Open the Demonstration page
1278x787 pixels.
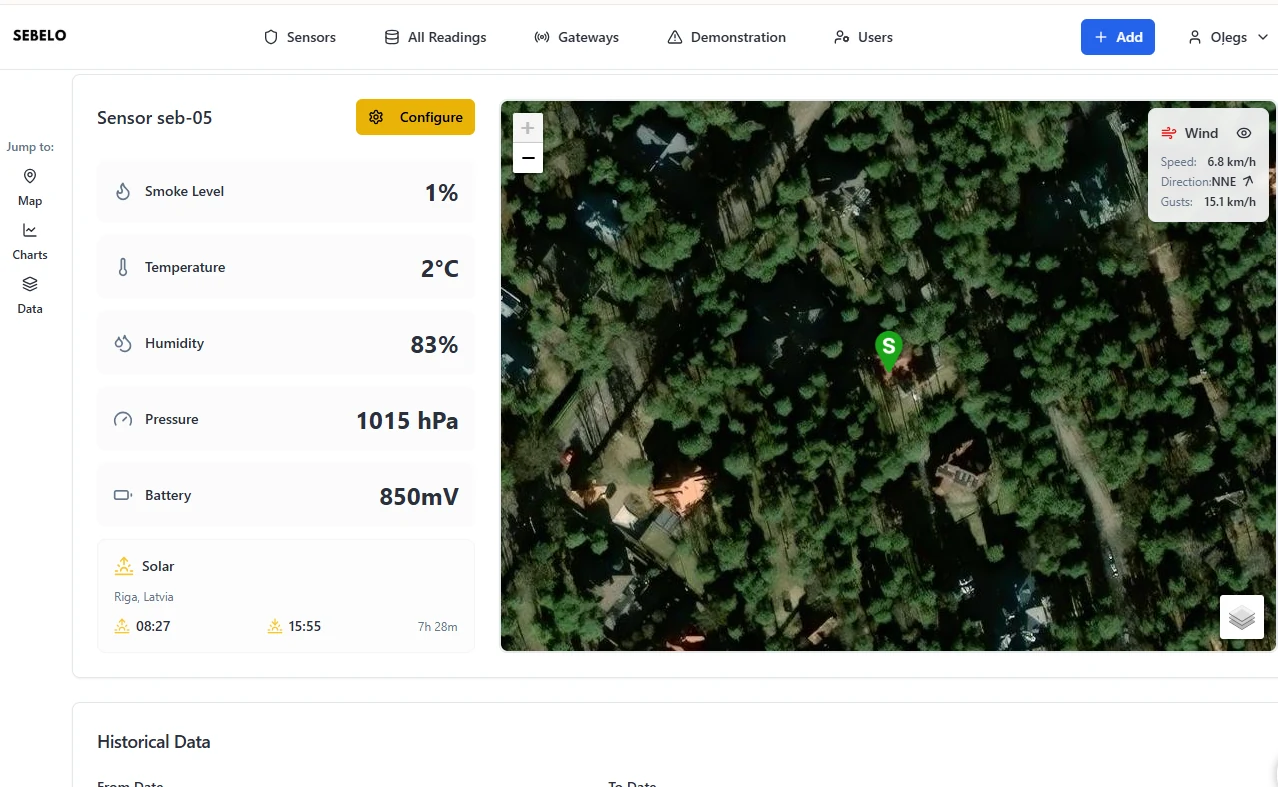coord(726,37)
